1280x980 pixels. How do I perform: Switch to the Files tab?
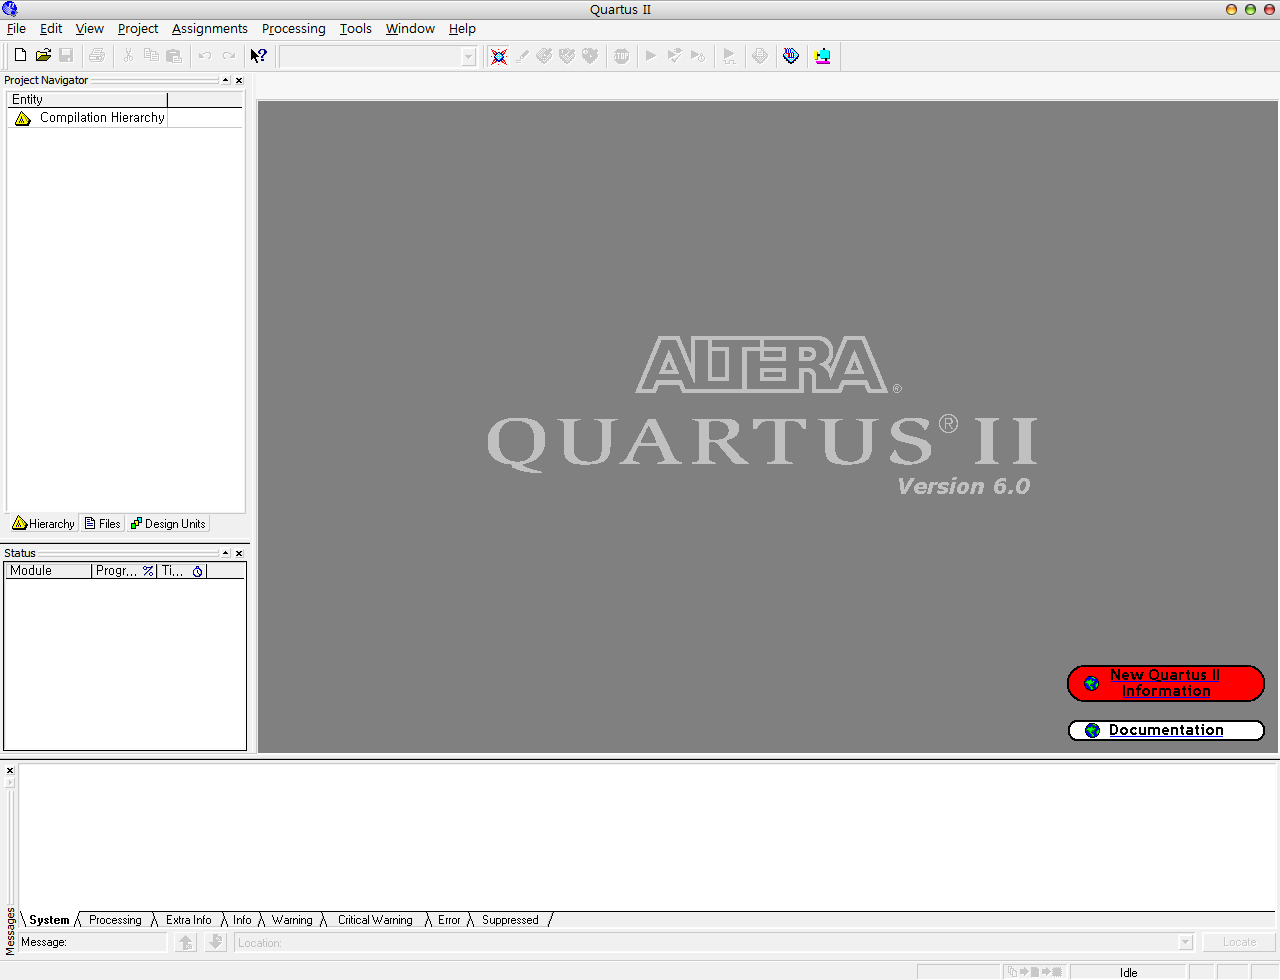tap(102, 524)
